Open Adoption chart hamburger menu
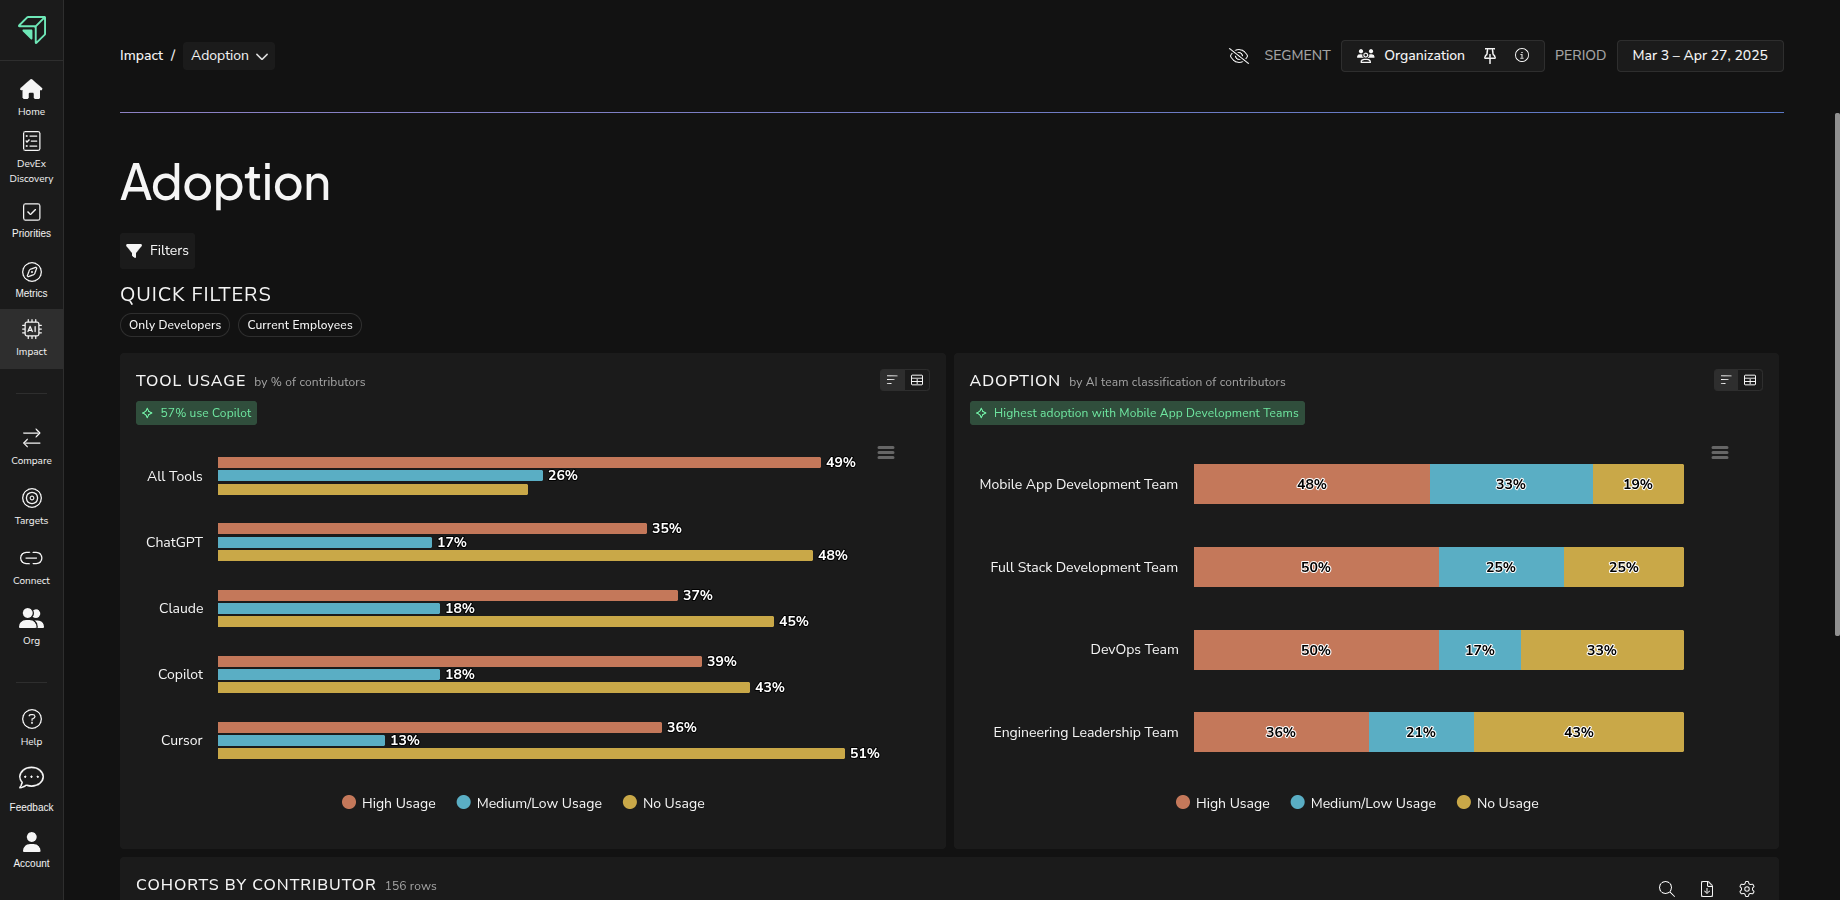 pos(1720,453)
